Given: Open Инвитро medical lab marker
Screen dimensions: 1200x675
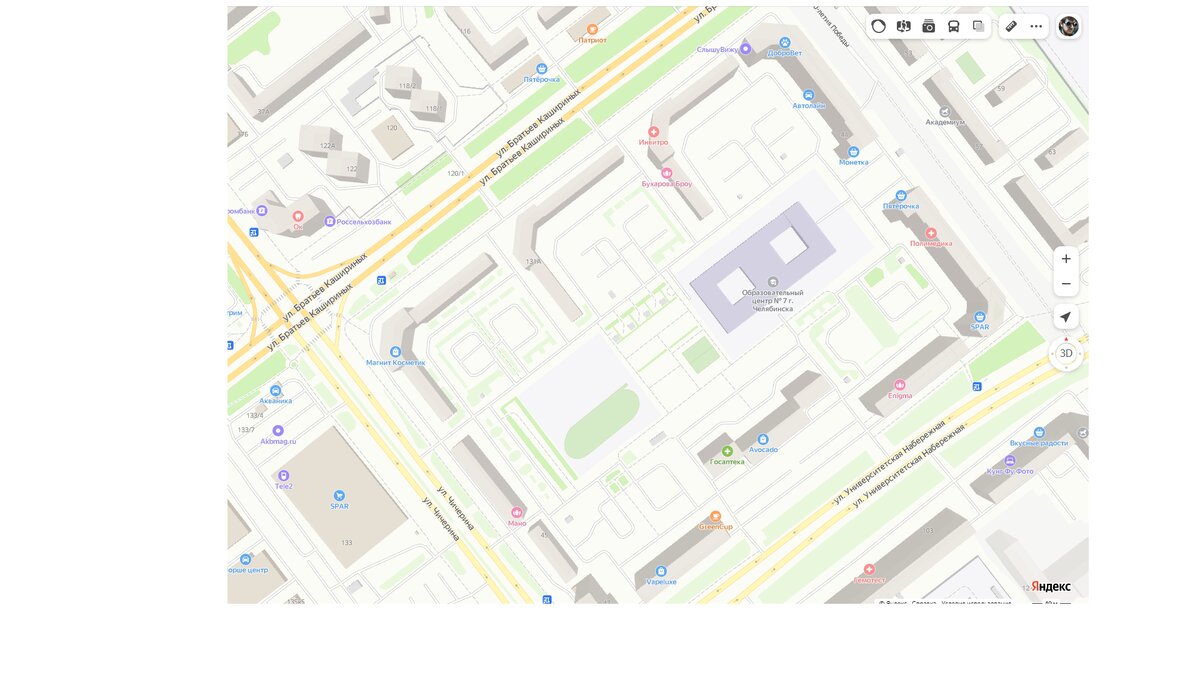Looking at the screenshot, I should [x=653, y=132].
